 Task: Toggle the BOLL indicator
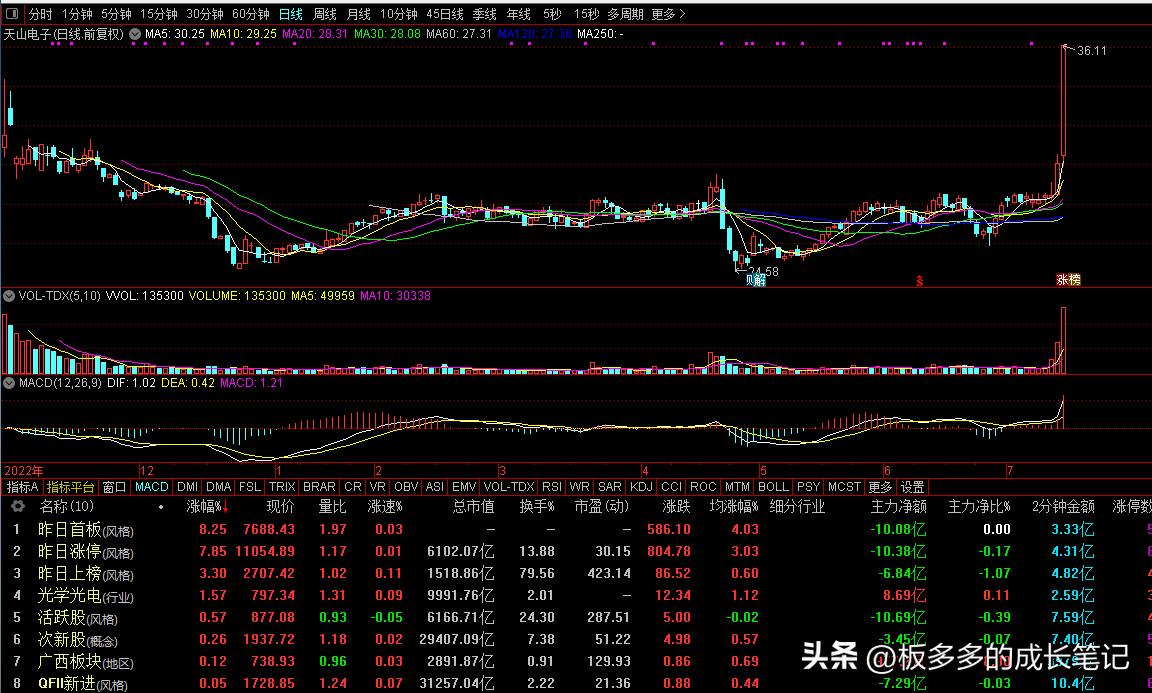pyautogui.click(x=773, y=486)
